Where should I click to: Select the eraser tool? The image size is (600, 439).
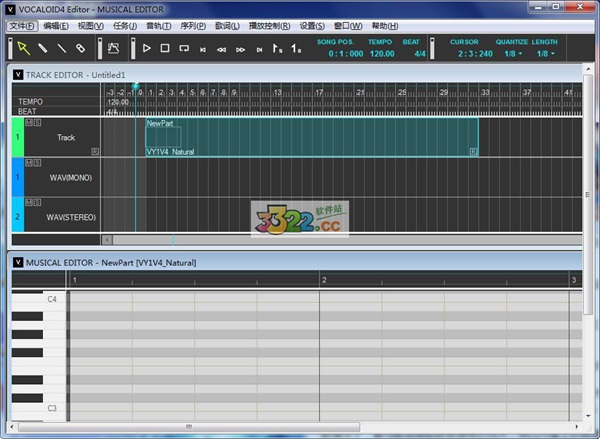click(81, 47)
